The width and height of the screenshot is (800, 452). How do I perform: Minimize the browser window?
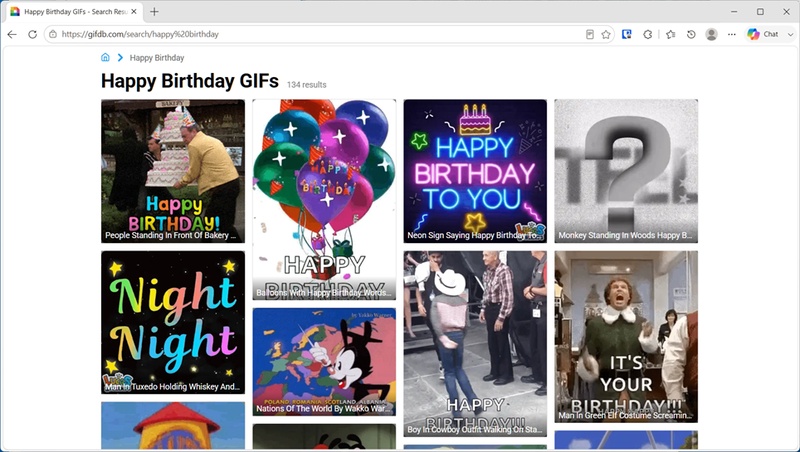[734, 11]
